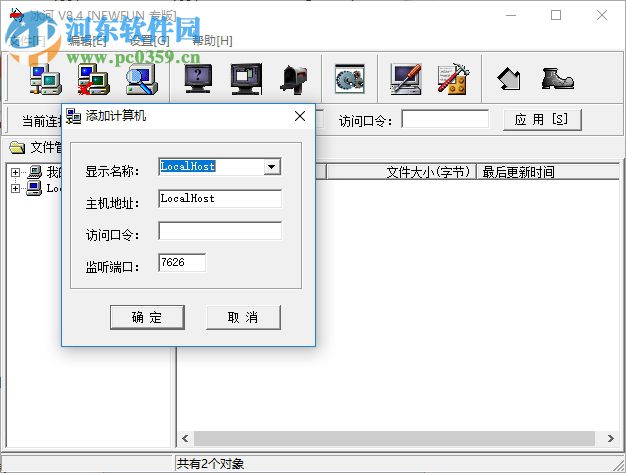Expand the LocalHost tree node
Viewport: 626px width, 473px height.
pyautogui.click(x=15, y=188)
